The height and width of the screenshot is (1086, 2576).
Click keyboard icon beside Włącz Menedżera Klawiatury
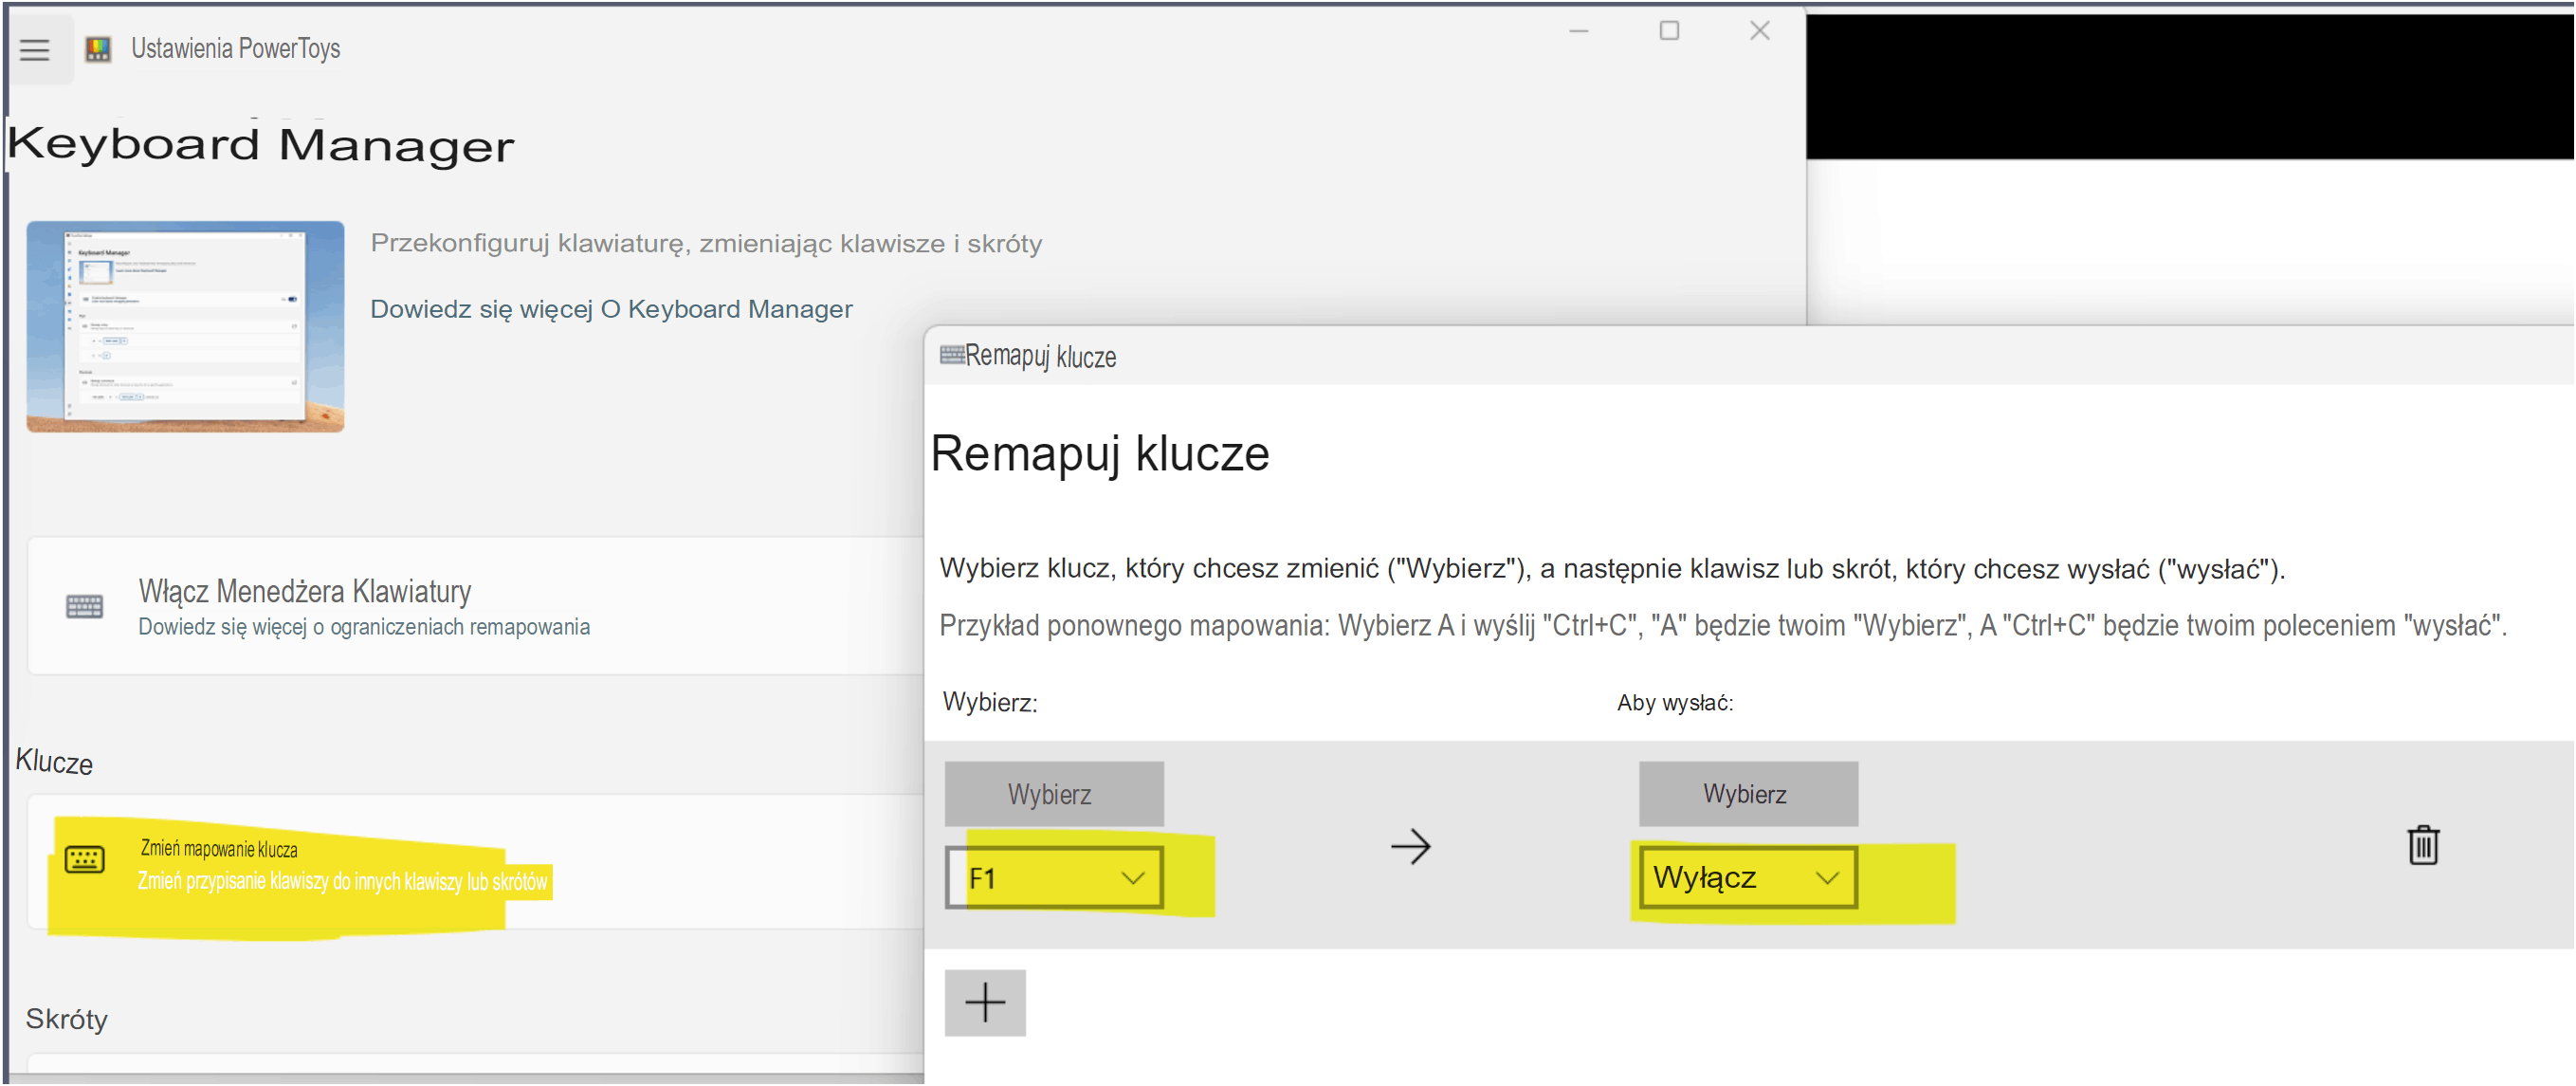point(84,606)
